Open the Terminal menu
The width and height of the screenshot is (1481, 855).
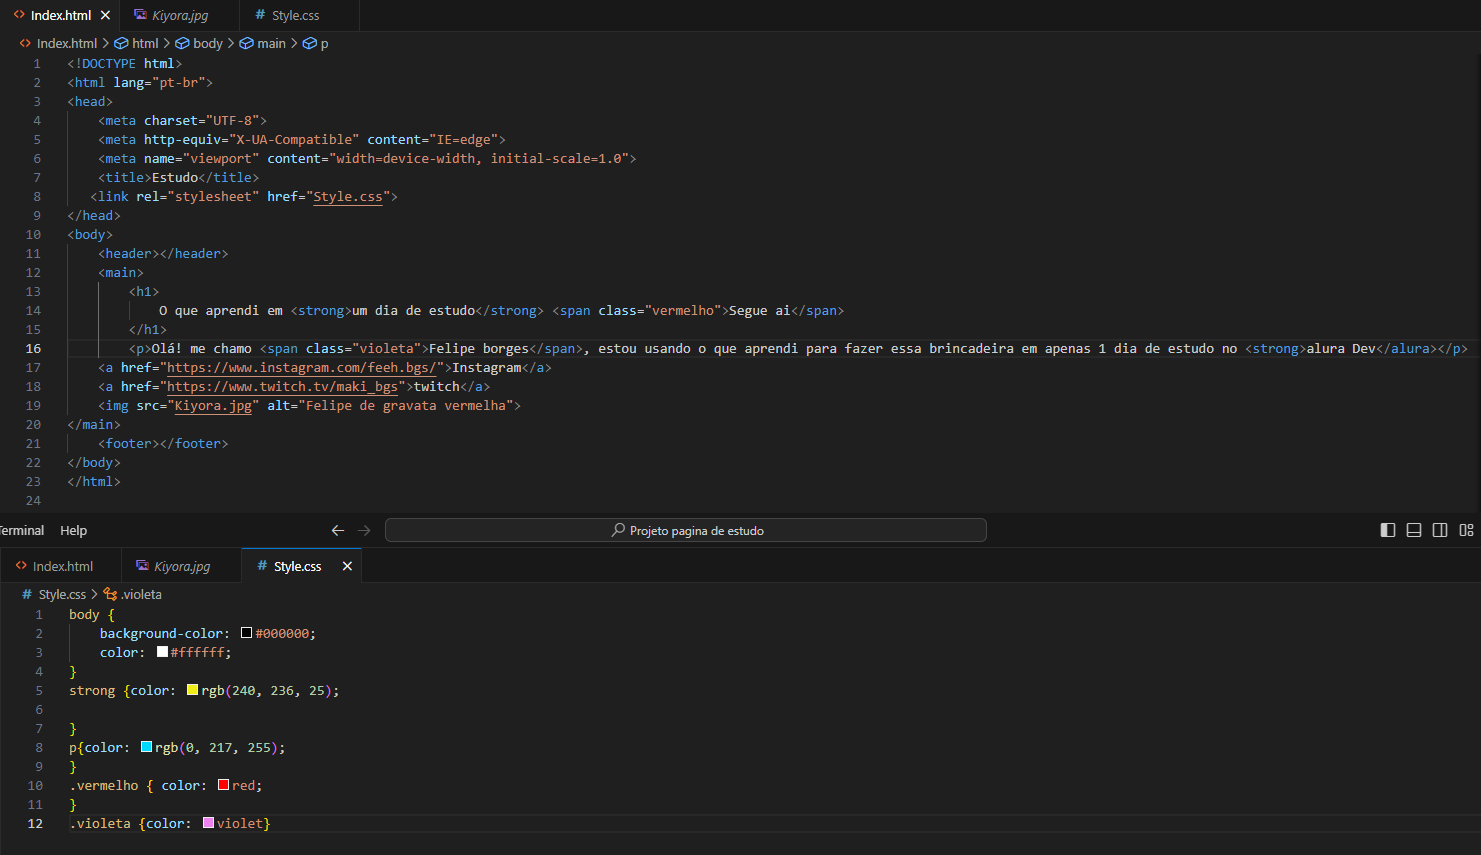point(22,530)
